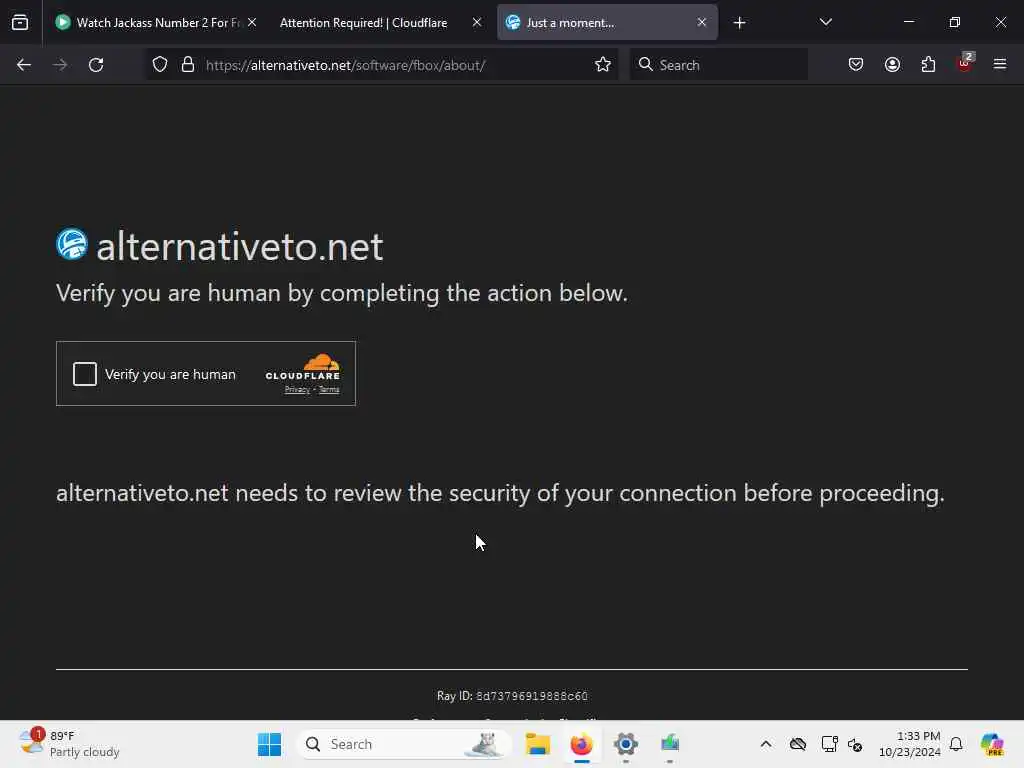This screenshot has width=1024, height=768.
Task: Open the Settings gear on taskbar
Action: (x=626, y=744)
